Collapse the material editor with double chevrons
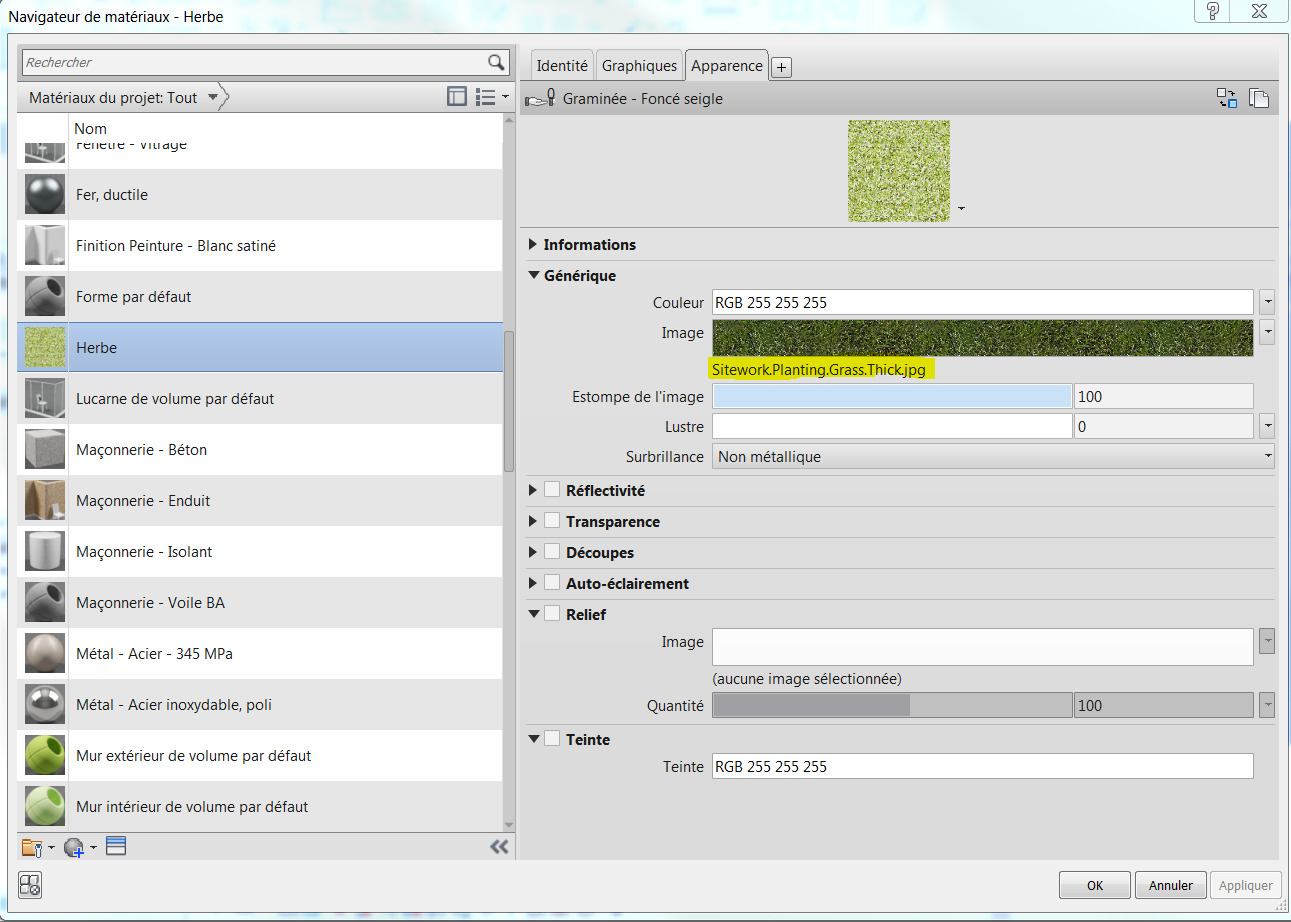This screenshot has width=1291, height=922. 499,847
